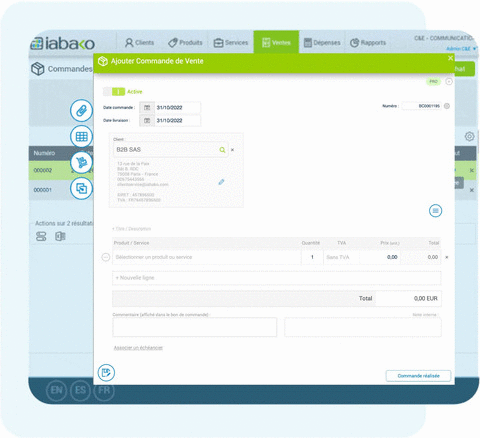Click the Date commande field
The height and width of the screenshot is (438, 480).
pos(178,108)
